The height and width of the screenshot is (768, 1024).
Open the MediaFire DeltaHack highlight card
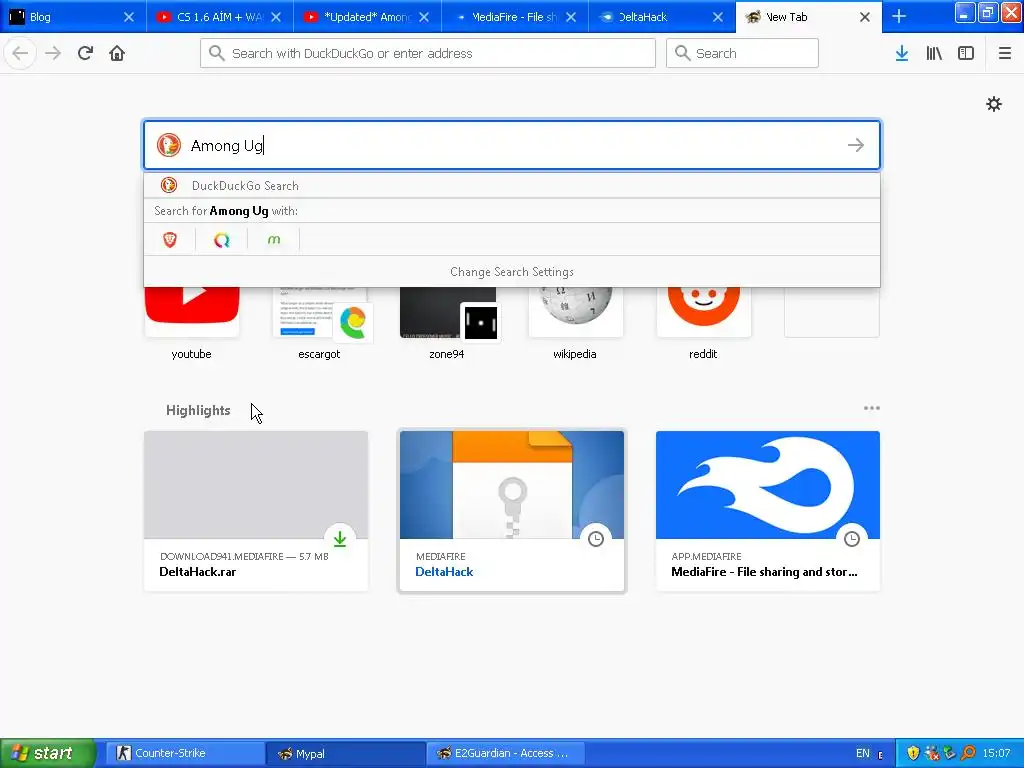tap(512, 511)
